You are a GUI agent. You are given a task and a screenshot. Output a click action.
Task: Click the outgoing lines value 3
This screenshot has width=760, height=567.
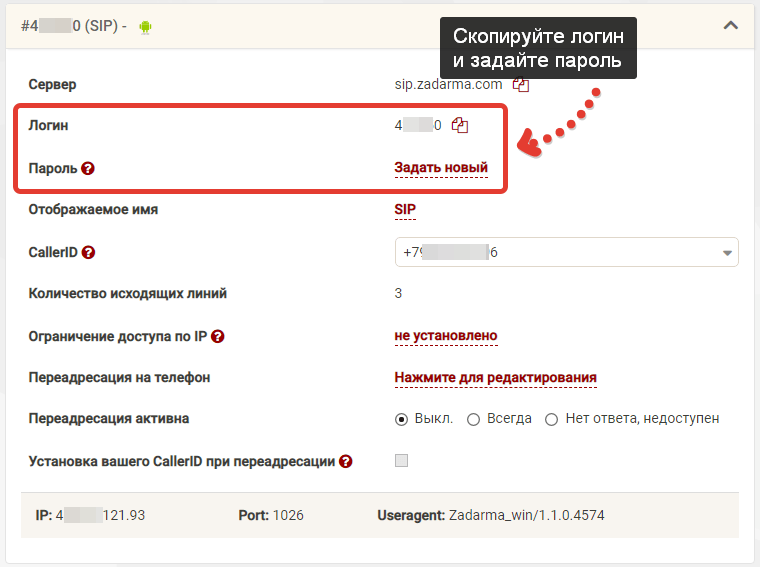[398, 294]
